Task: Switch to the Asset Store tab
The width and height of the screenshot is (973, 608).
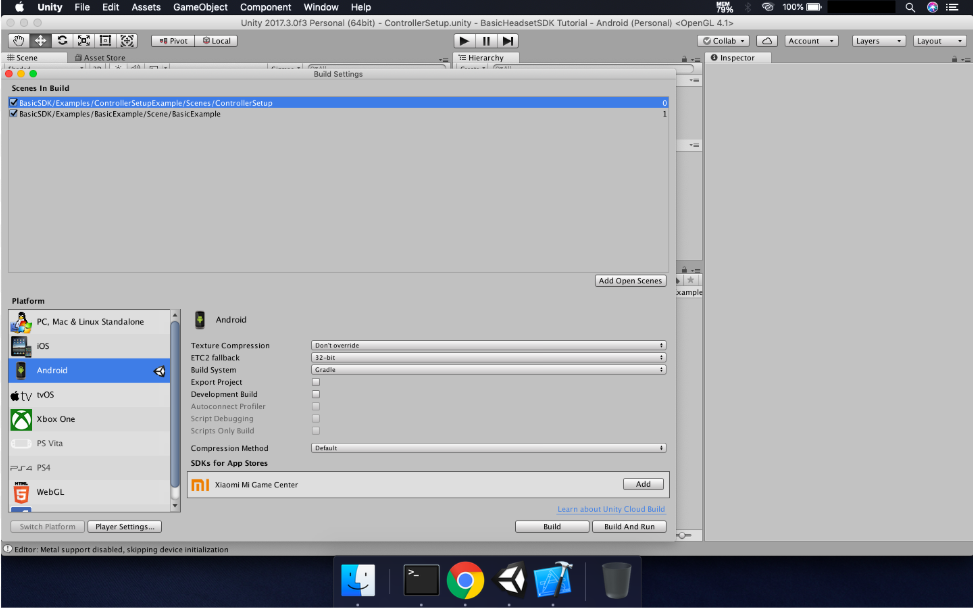Action: (x=100, y=58)
